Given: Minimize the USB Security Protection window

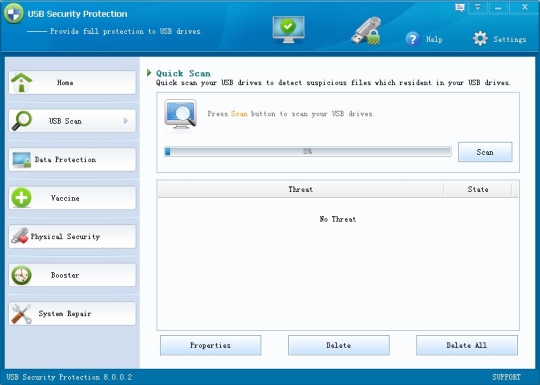Looking at the screenshot, I should pyautogui.click(x=498, y=8).
